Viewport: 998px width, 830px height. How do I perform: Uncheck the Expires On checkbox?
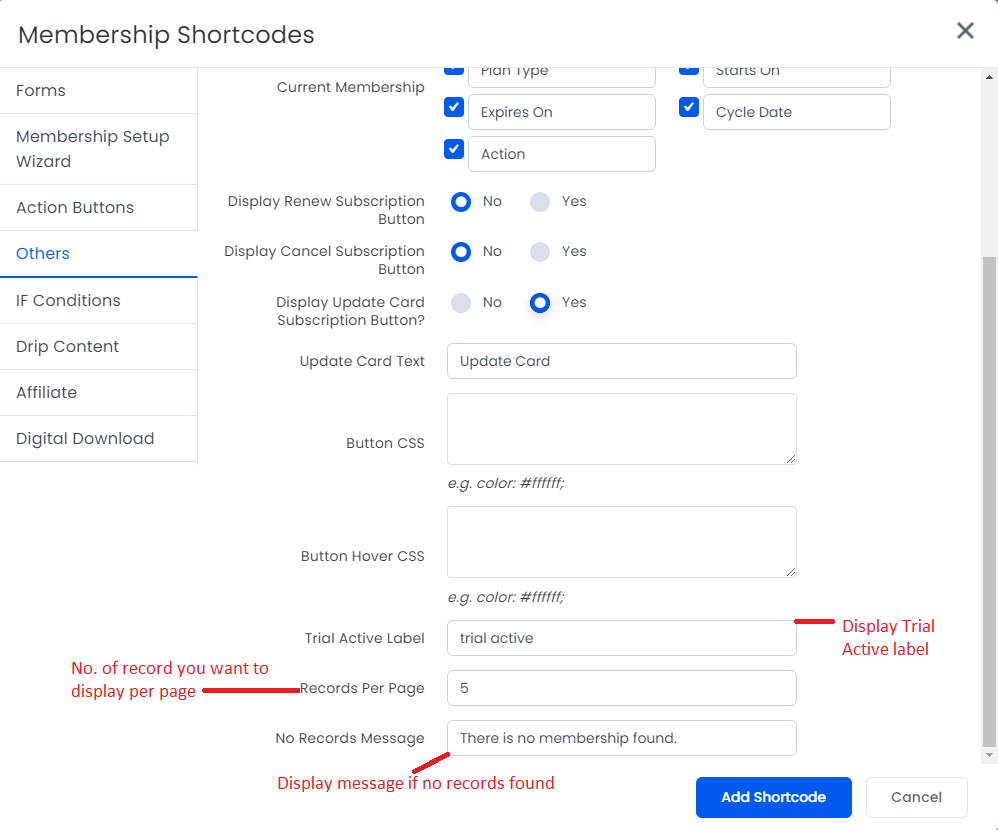pos(454,107)
